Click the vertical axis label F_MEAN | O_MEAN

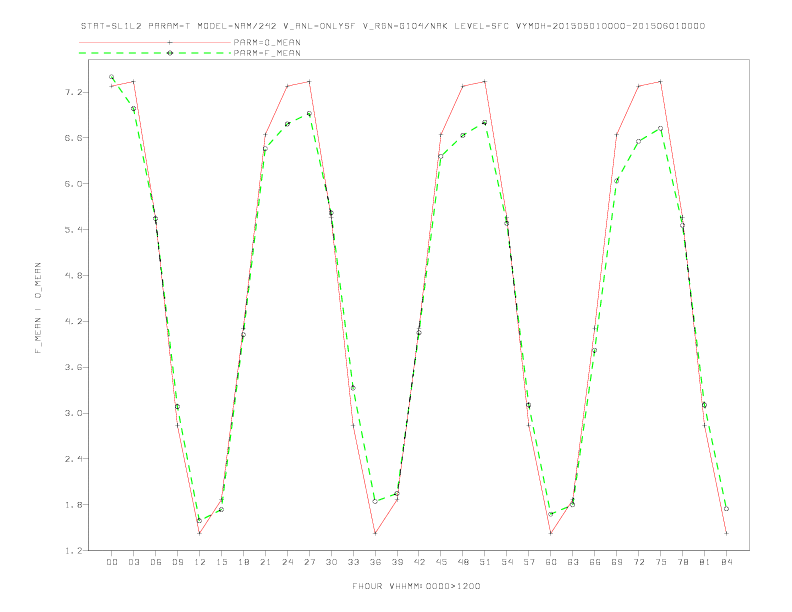click(38, 308)
